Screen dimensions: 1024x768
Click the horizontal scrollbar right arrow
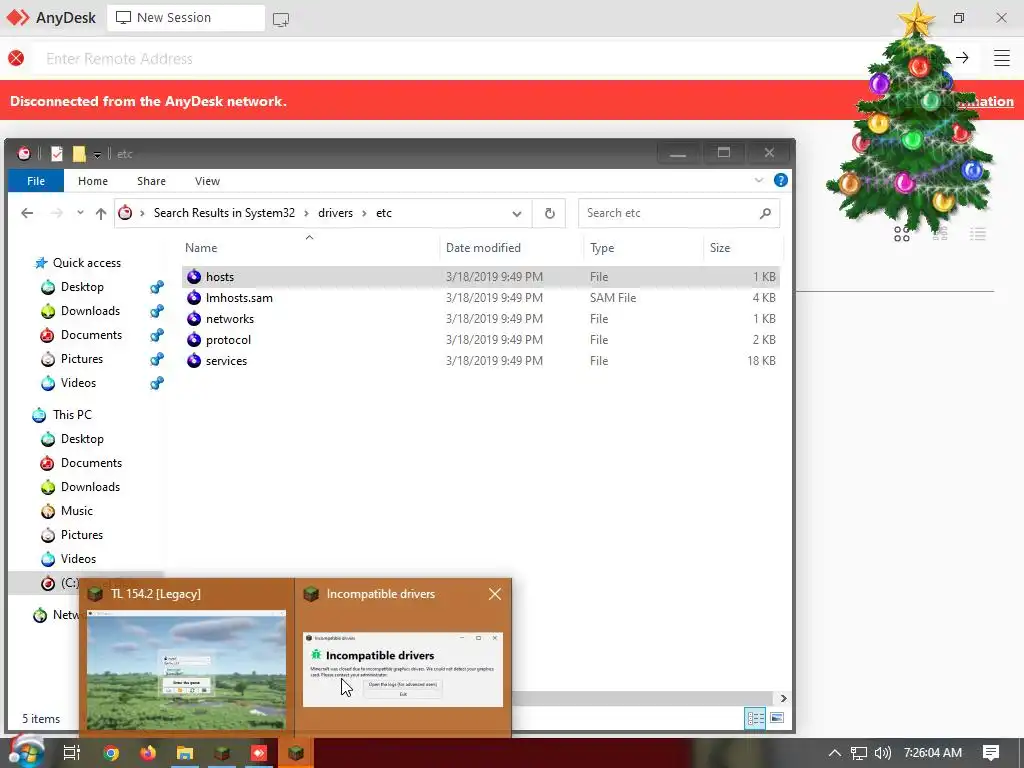pos(783,698)
